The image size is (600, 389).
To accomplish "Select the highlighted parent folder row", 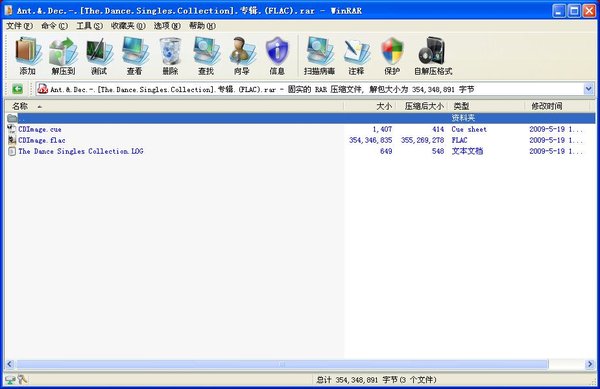I will pos(300,118).
